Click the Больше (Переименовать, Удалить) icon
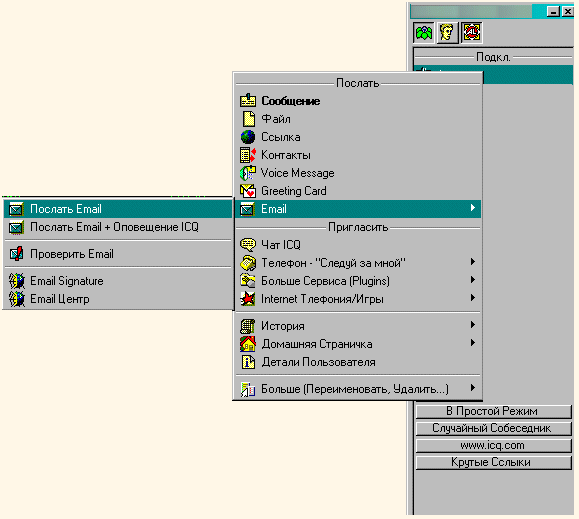Screen dimensions: 579x519 coord(248,389)
